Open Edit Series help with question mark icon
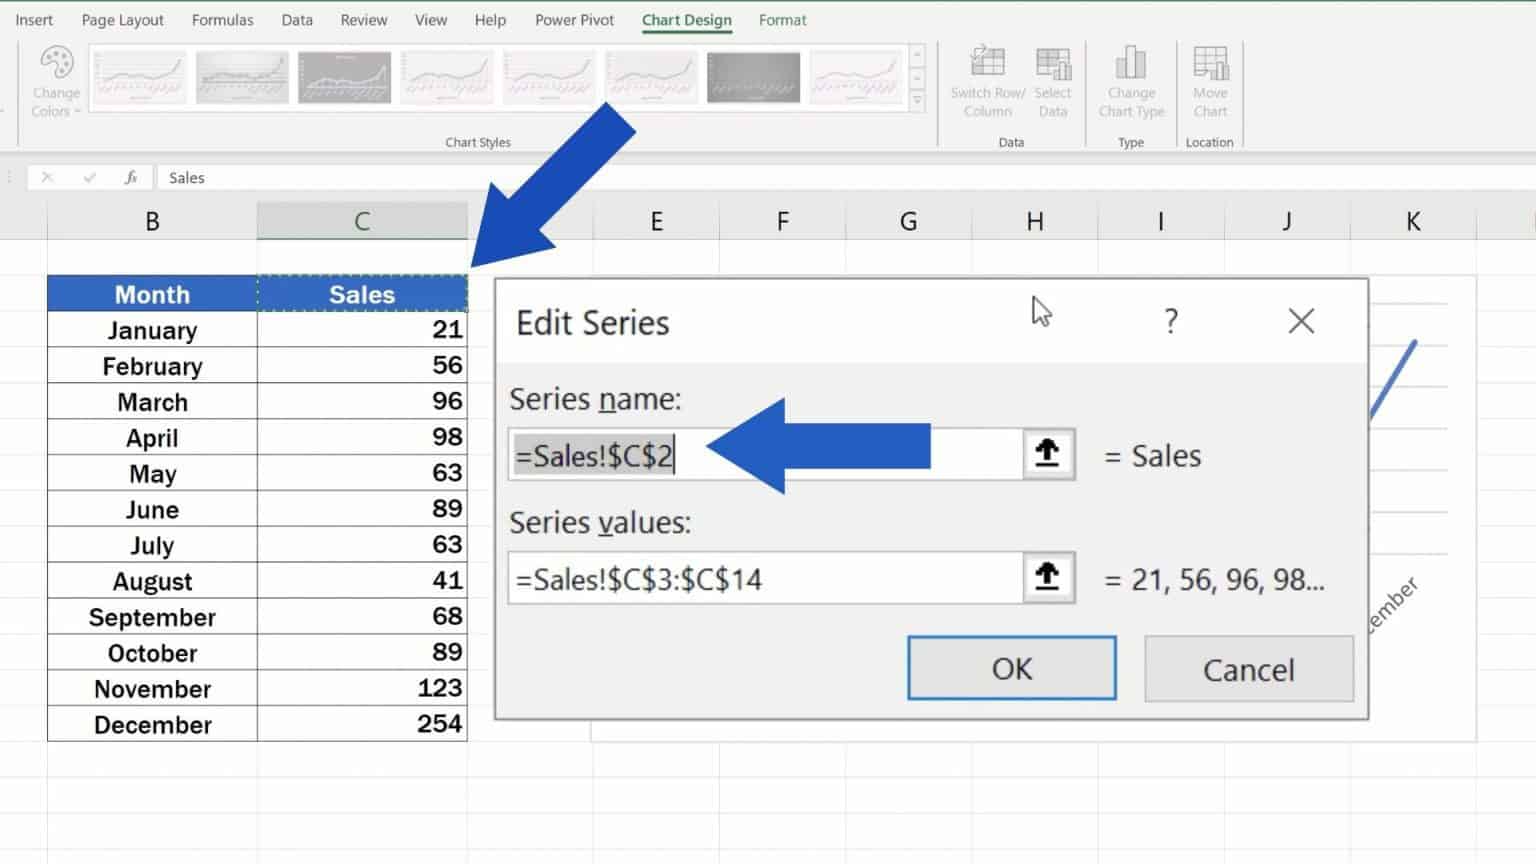 pos(1170,321)
